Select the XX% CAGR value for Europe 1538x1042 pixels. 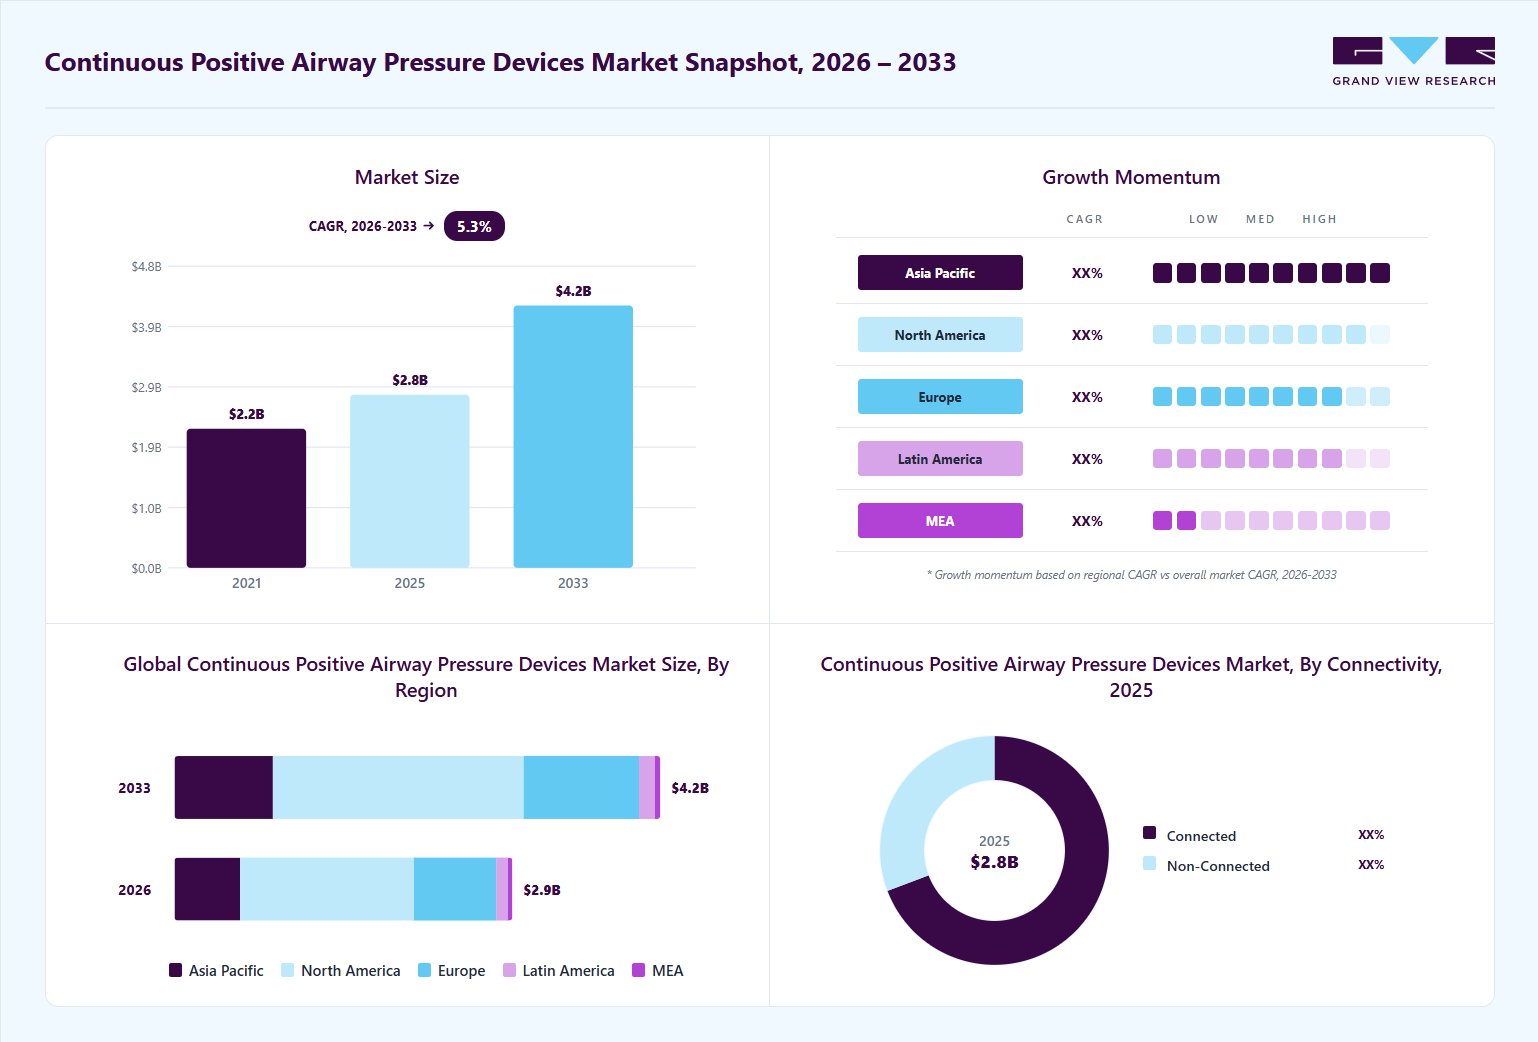1087,397
